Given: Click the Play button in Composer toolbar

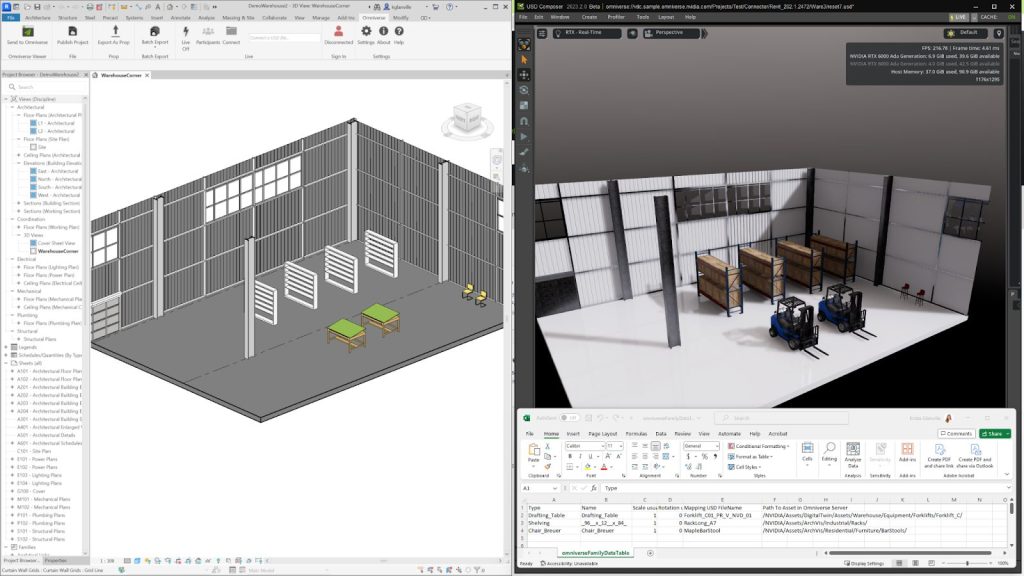Looking at the screenshot, I should coord(524,136).
